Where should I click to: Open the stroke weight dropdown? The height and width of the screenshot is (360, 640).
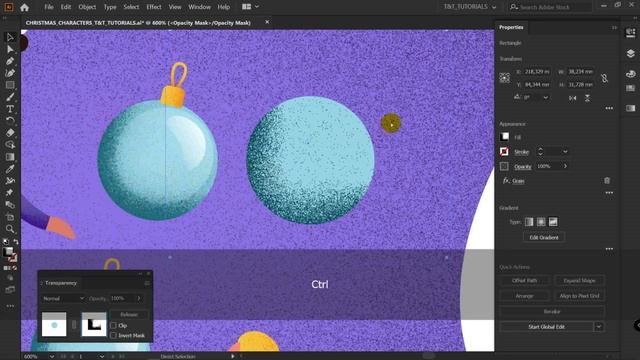point(565,152)
